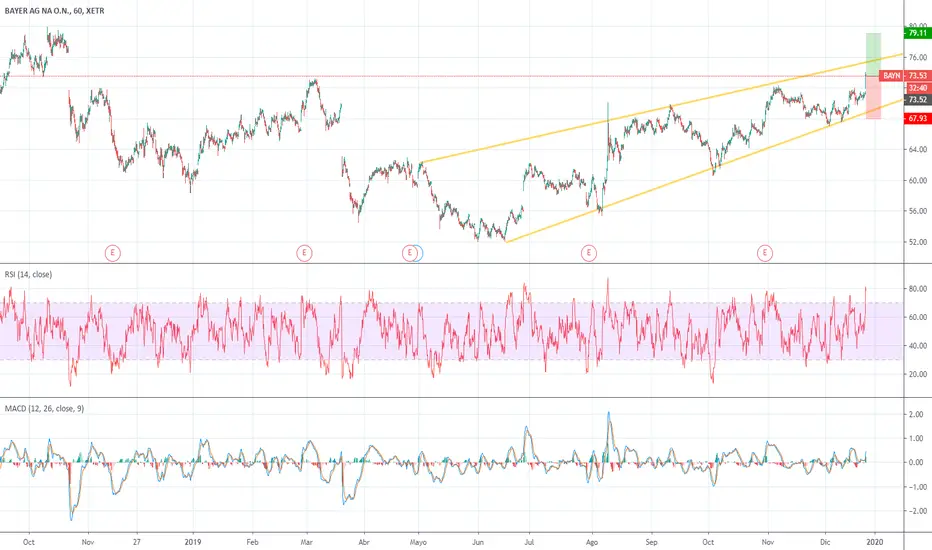This screenshot has width=932, height=550.
Task: Click the 2020 label on the time axis
Action: point(873,542)
